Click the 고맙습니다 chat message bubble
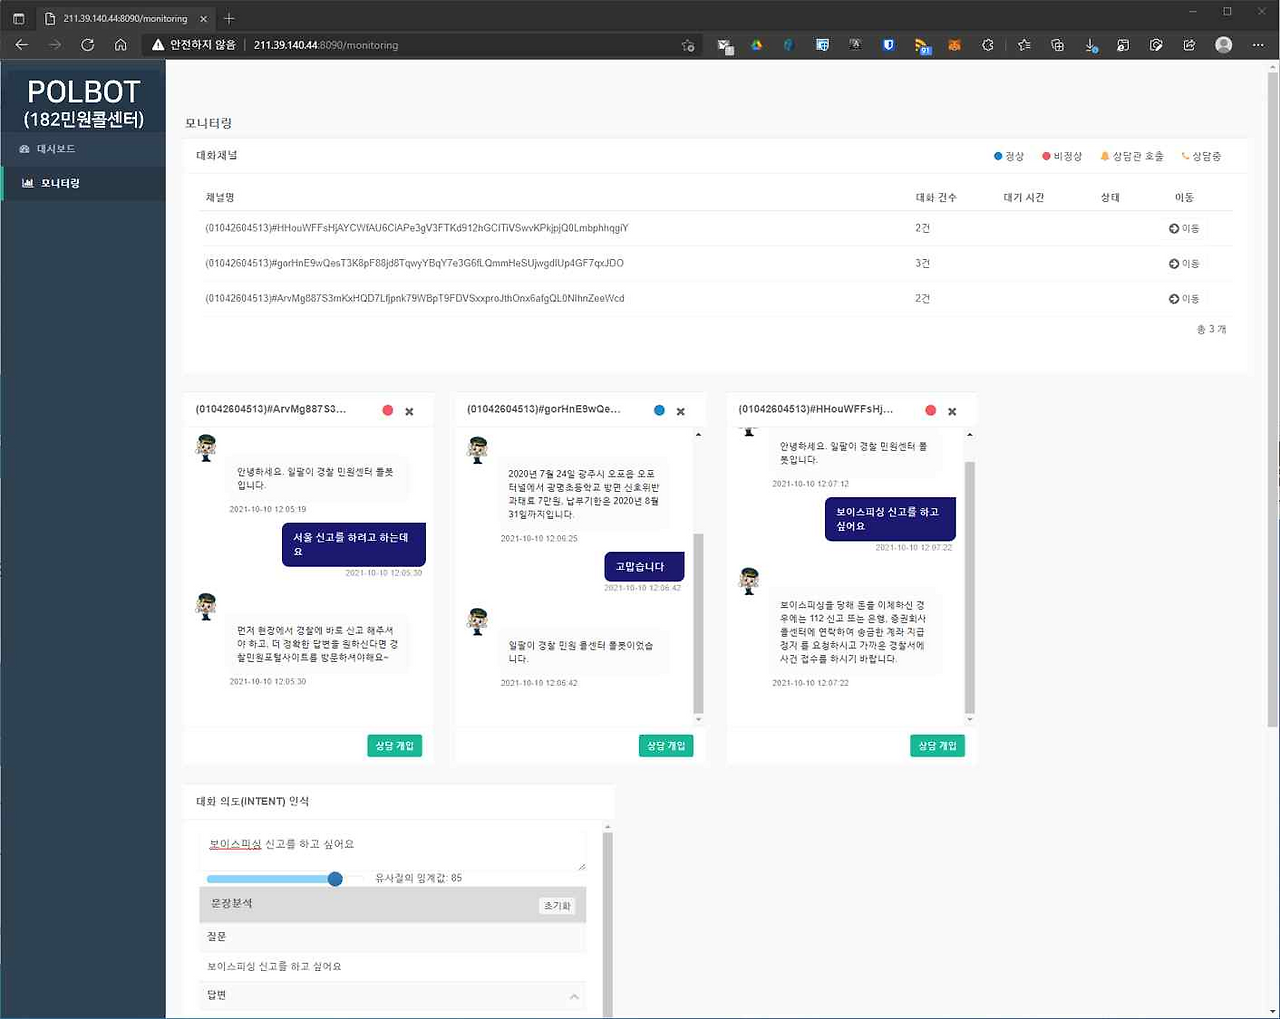1280x1019 pixels. pos(644,567)
